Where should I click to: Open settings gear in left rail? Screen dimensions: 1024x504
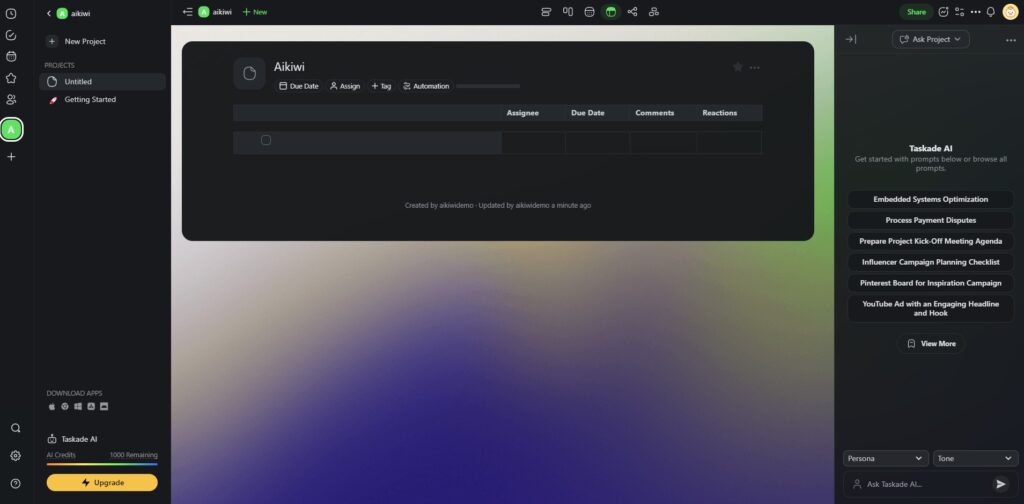[x=15, y=456]
